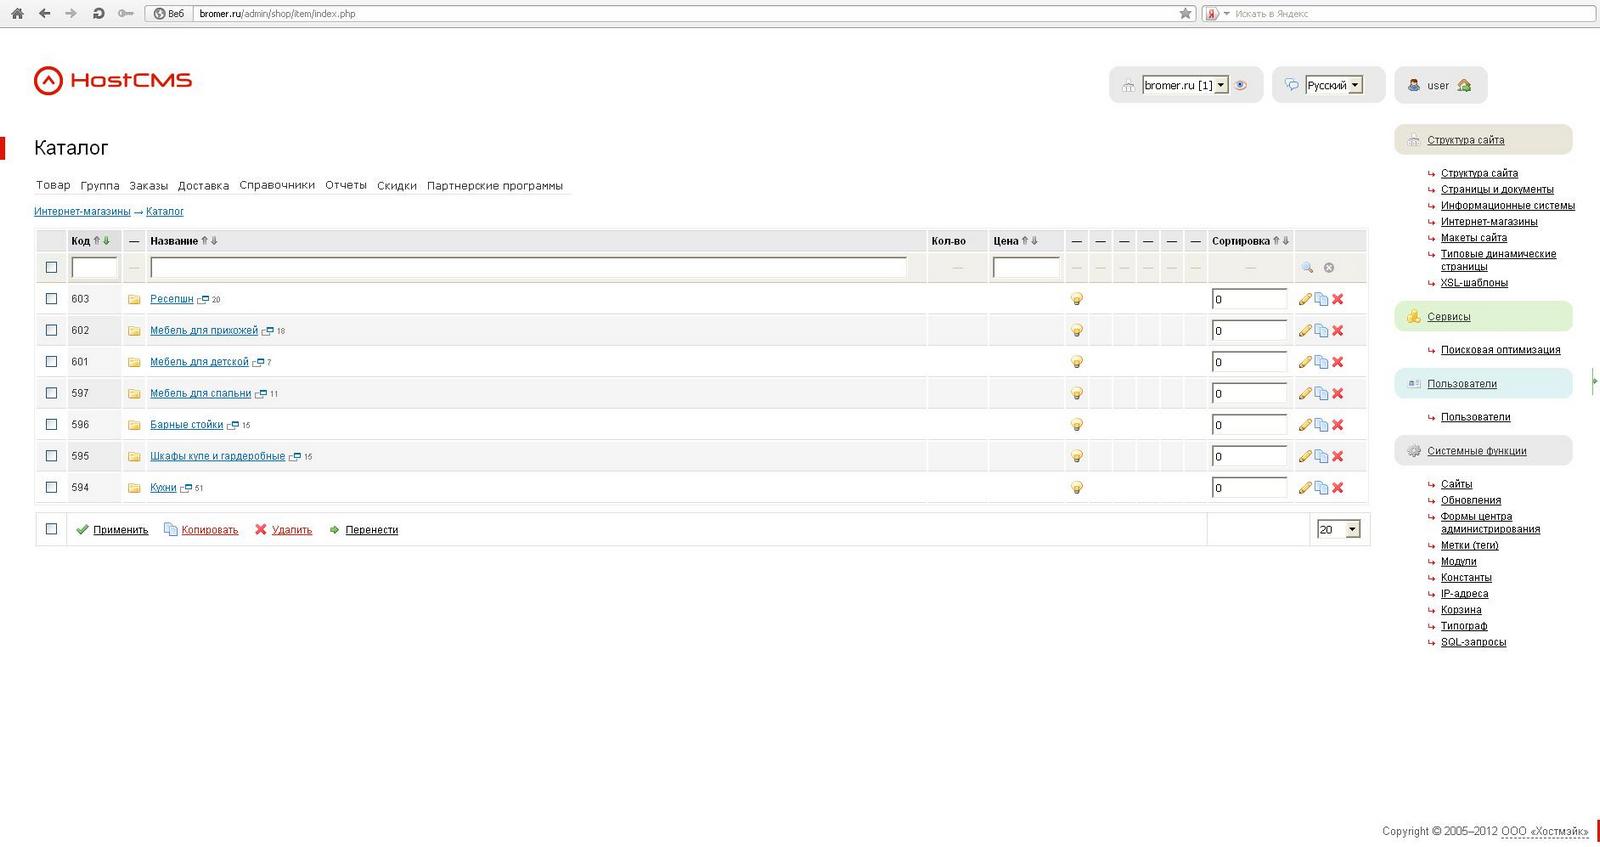Screen dimensions: 1600x847
Task: Open the Доставка menu
Action: pos(203,185)
